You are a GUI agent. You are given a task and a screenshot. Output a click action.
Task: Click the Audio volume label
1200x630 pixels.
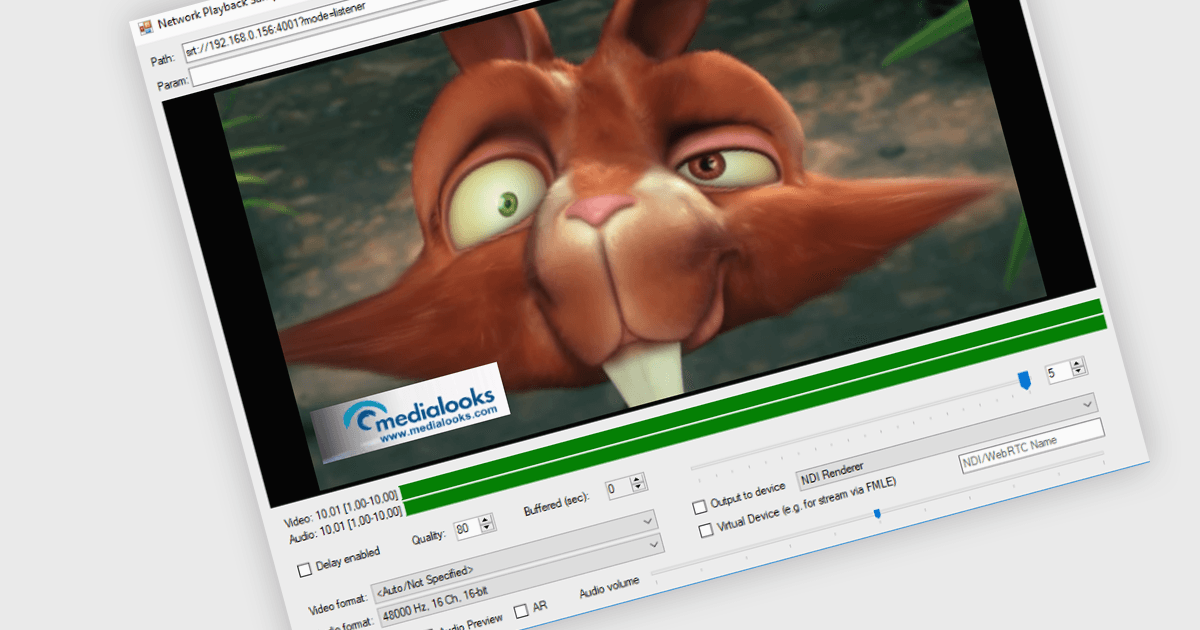[608, 587]
